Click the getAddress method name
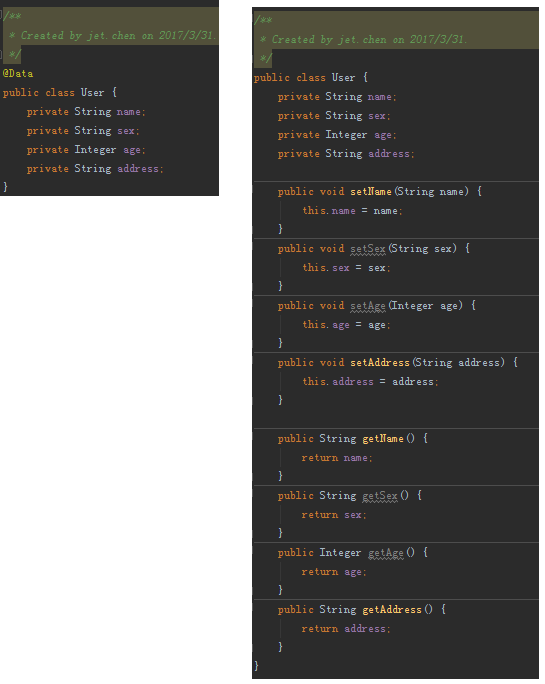The width and height of the screenshot is (545, 684). (392, 610)
